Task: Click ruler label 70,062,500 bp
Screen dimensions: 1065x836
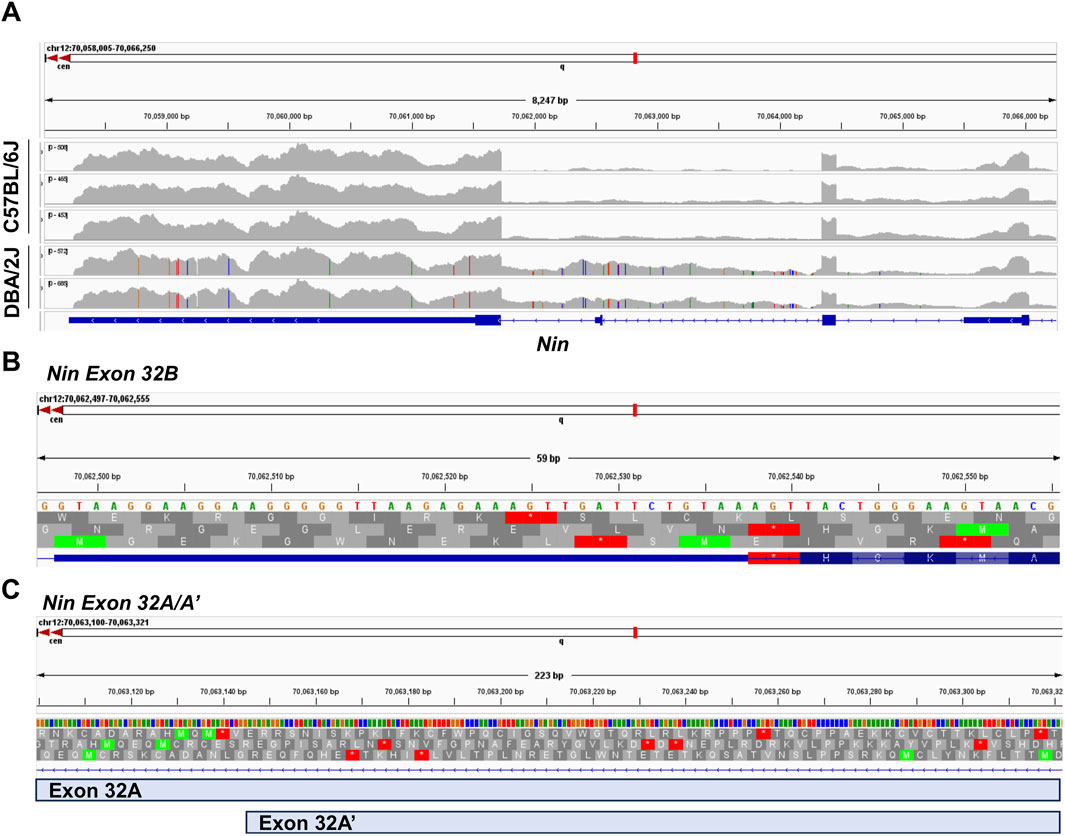Action: 98,475
